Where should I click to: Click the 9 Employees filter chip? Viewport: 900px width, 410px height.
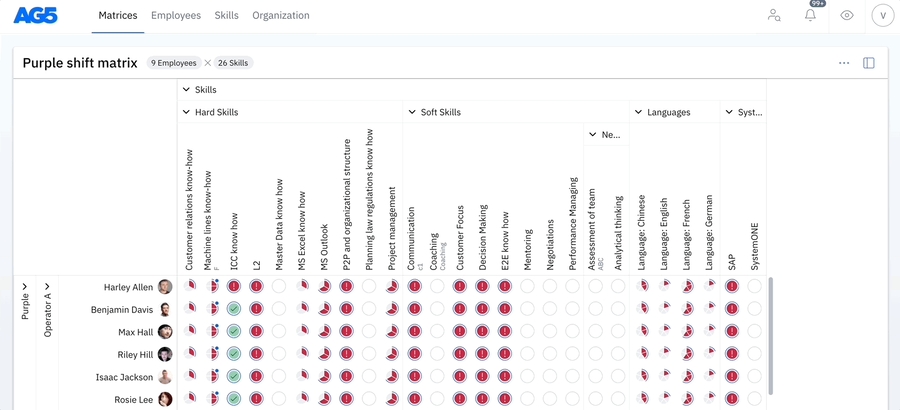coord(172,63)
